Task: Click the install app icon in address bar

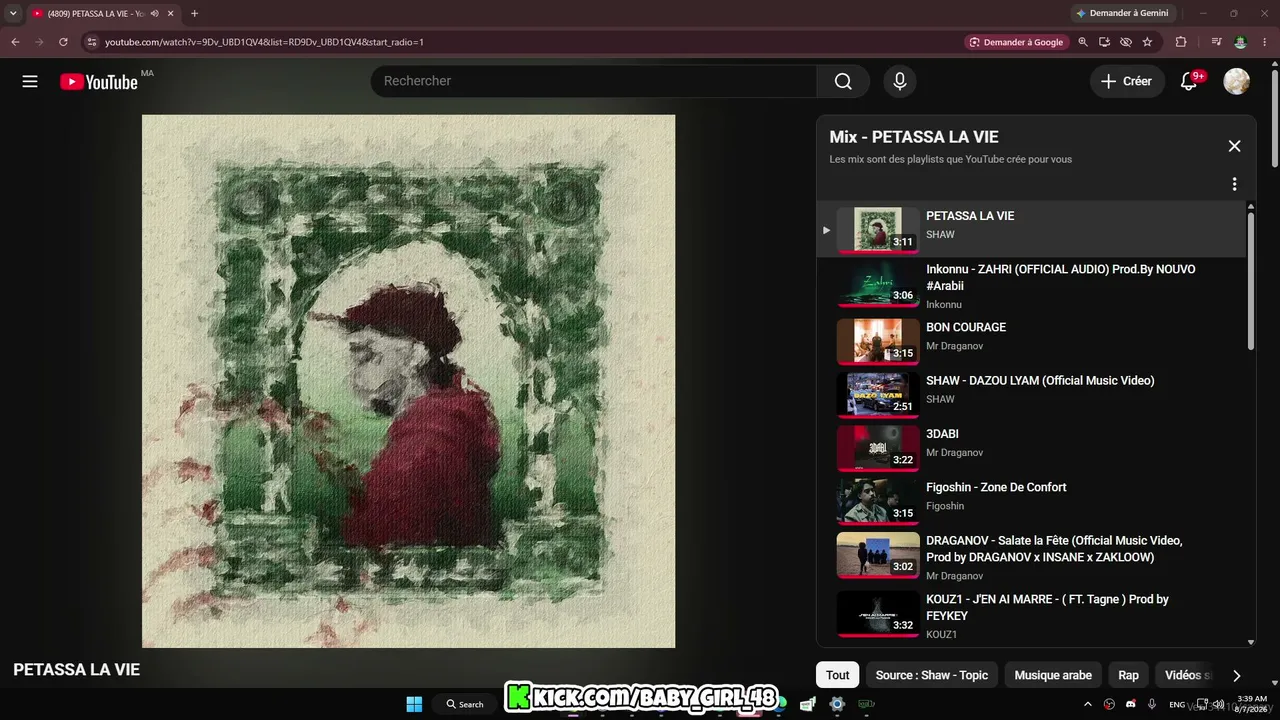Action: pos(1104,42)
